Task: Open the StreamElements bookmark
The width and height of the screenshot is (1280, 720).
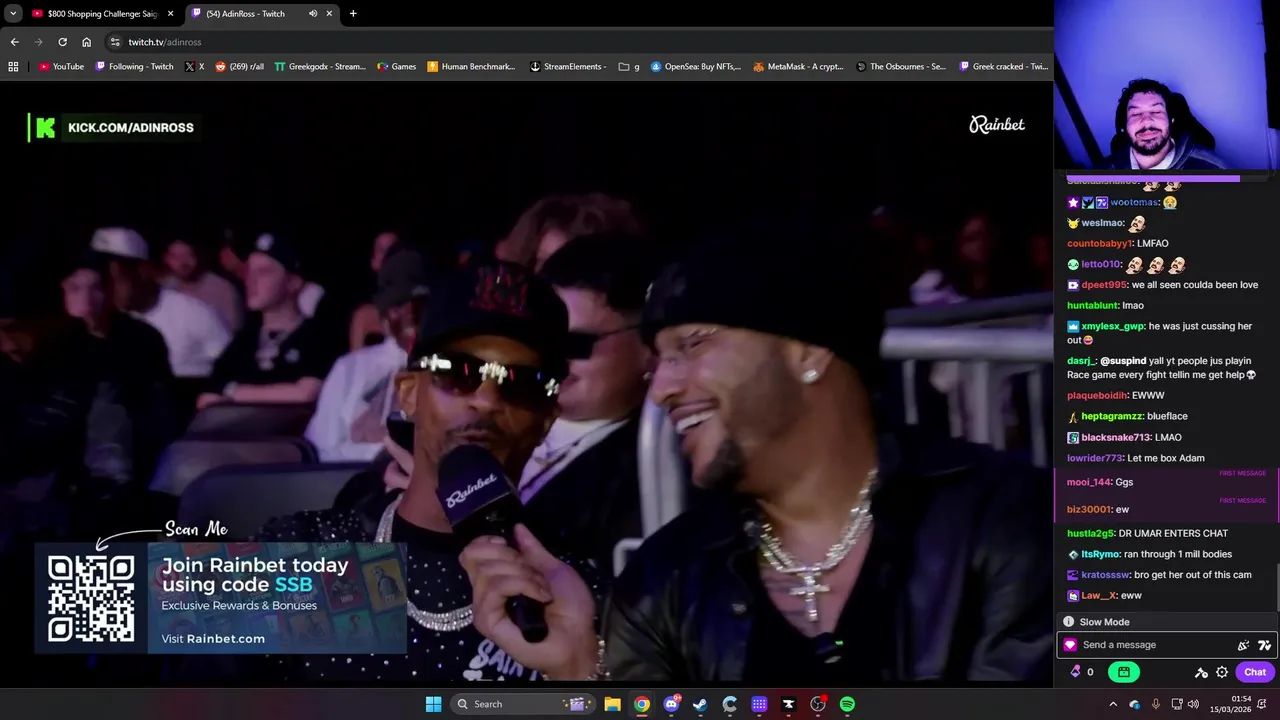Action: (x=568, y=67)
